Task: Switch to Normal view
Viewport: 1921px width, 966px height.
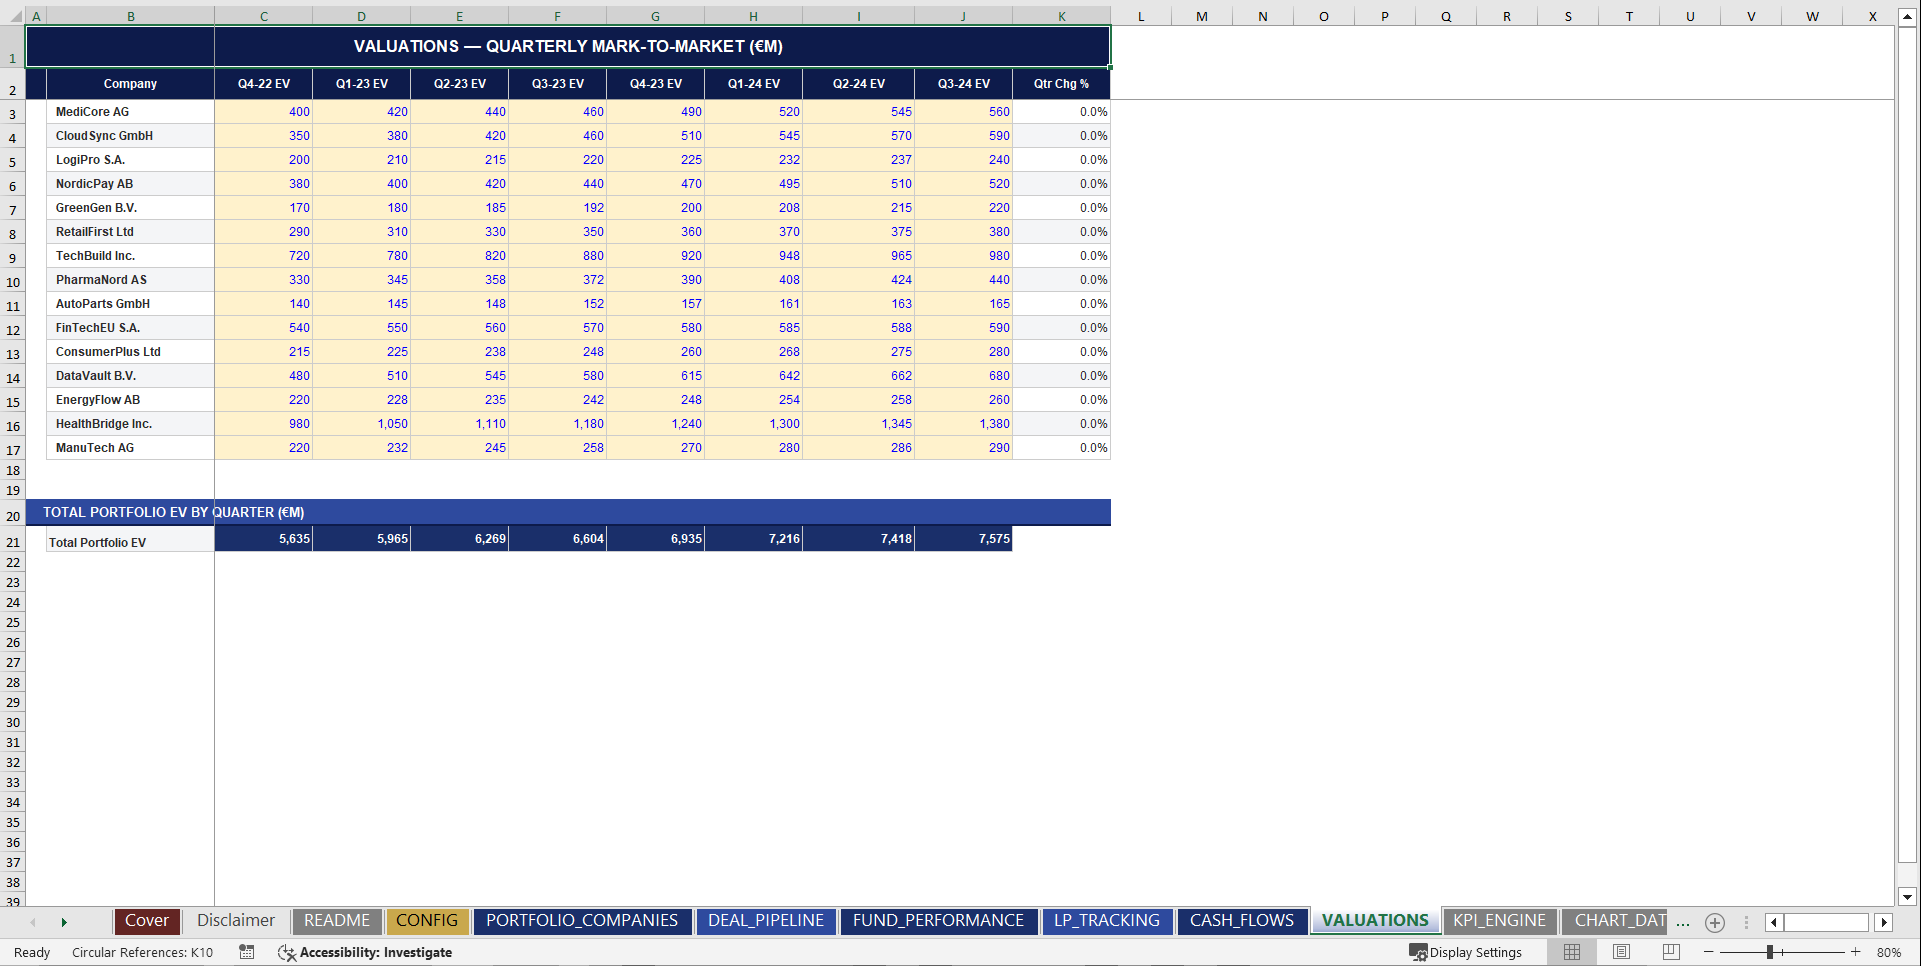Action: 1572,952
